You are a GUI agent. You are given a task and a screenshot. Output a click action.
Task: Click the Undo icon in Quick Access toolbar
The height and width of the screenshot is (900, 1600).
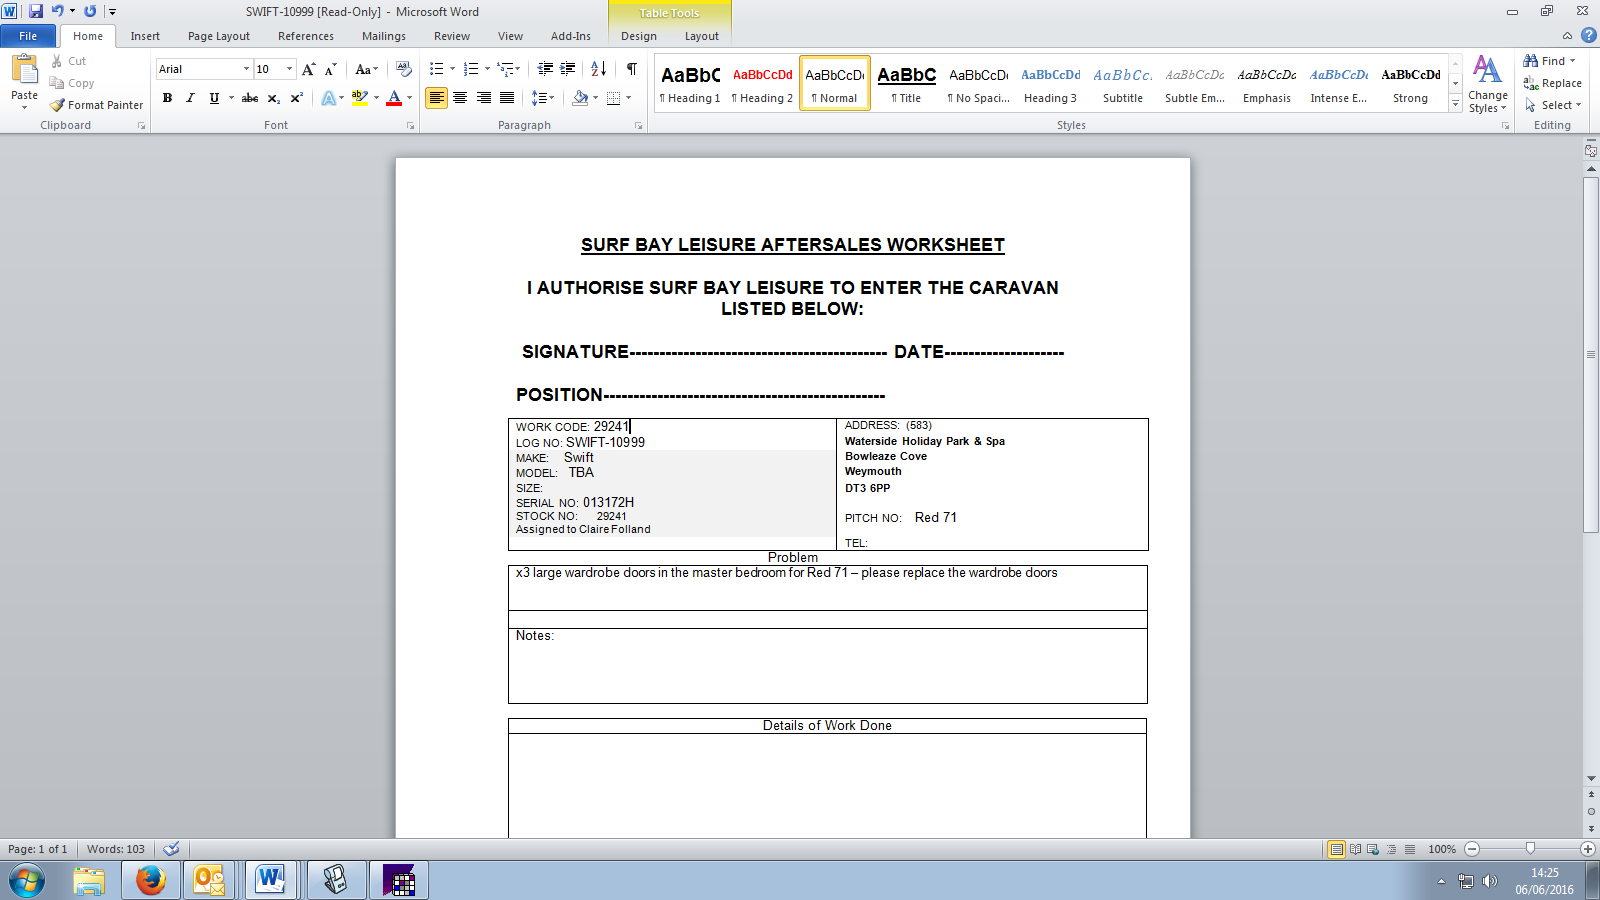click(58, 11)
